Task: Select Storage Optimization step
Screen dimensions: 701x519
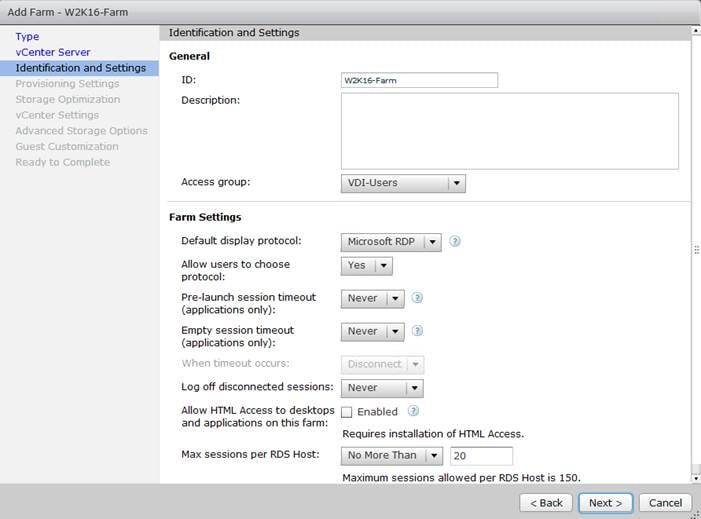Action: click(68, 99)
